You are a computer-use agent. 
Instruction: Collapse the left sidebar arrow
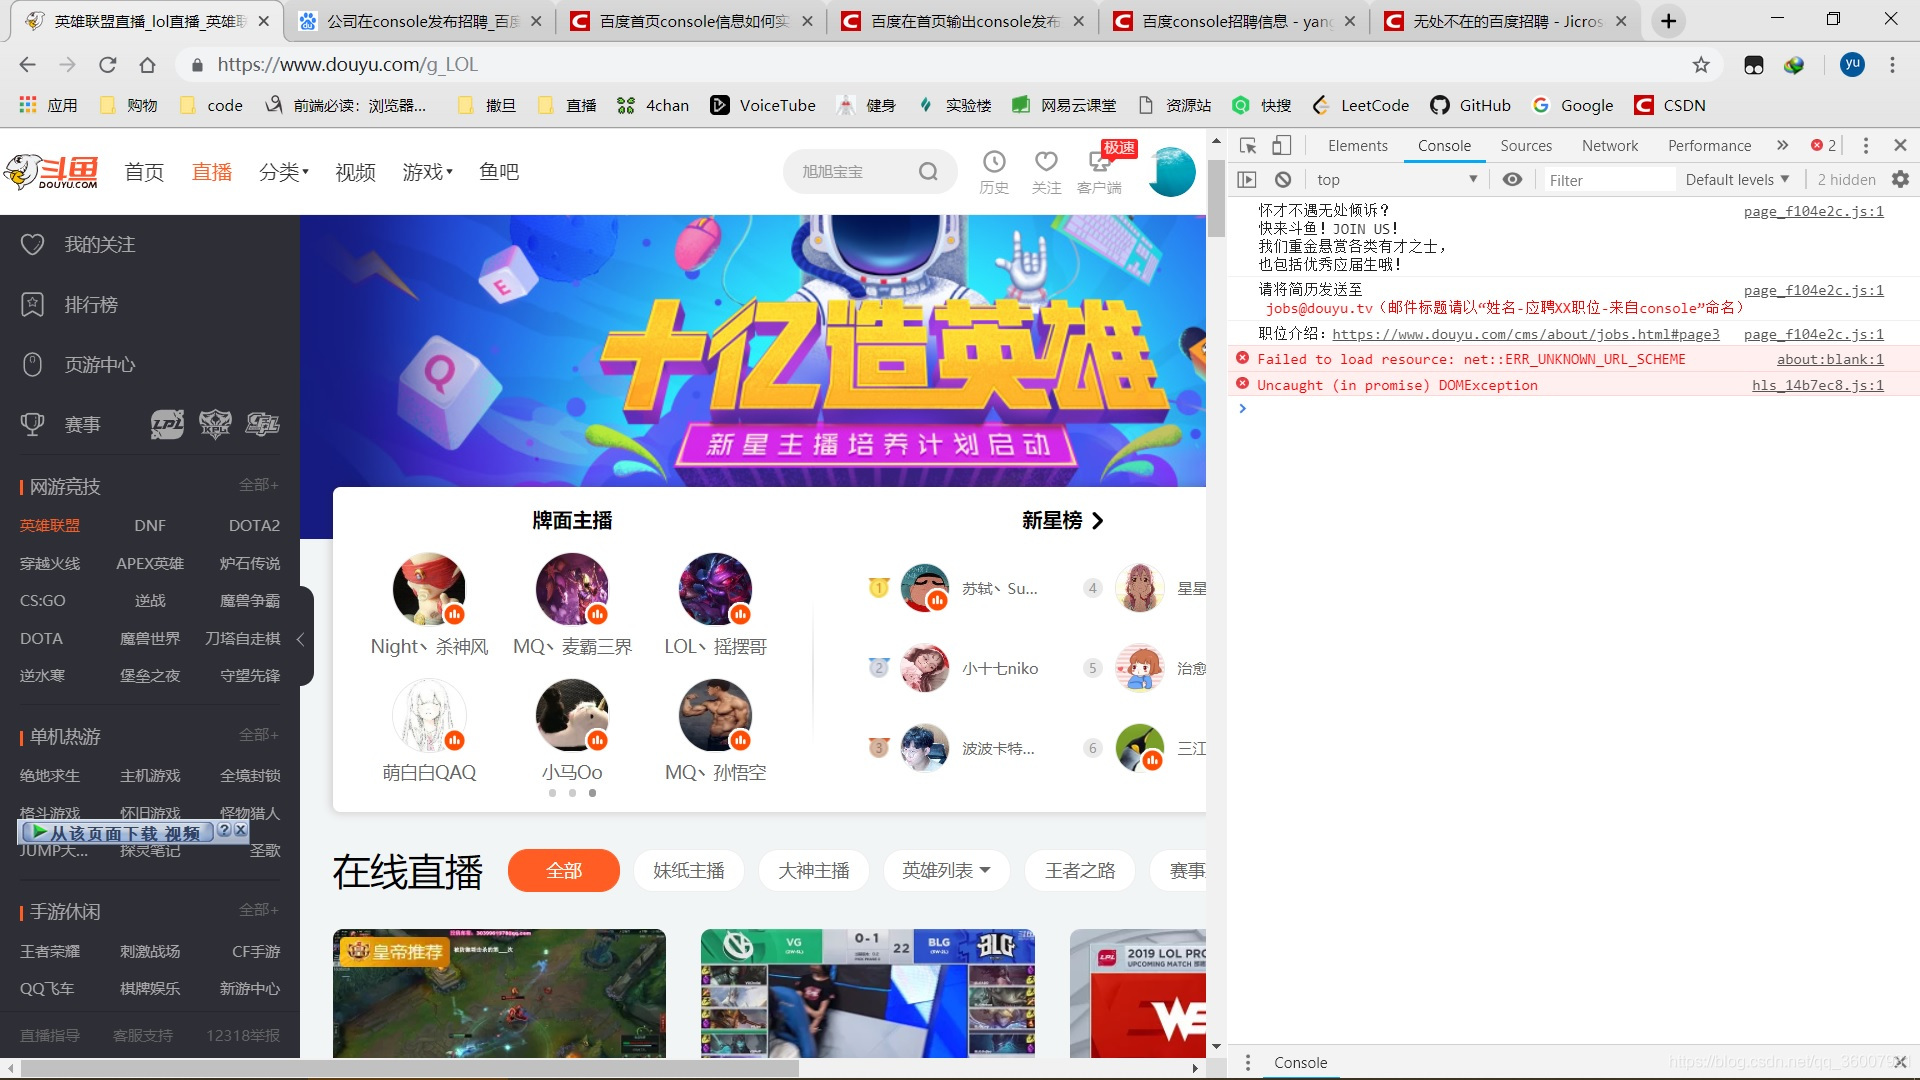(x=300, y=638)
